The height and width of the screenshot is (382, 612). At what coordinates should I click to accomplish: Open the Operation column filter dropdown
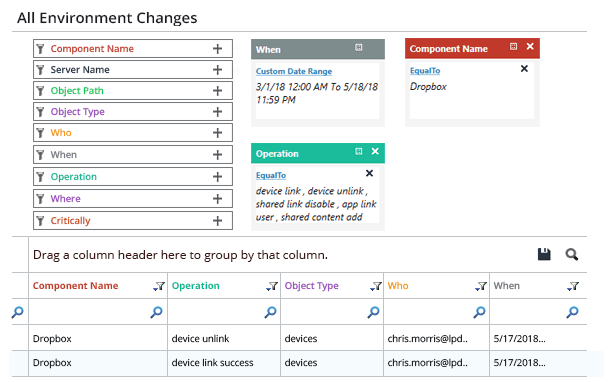(x=272, y=286)
